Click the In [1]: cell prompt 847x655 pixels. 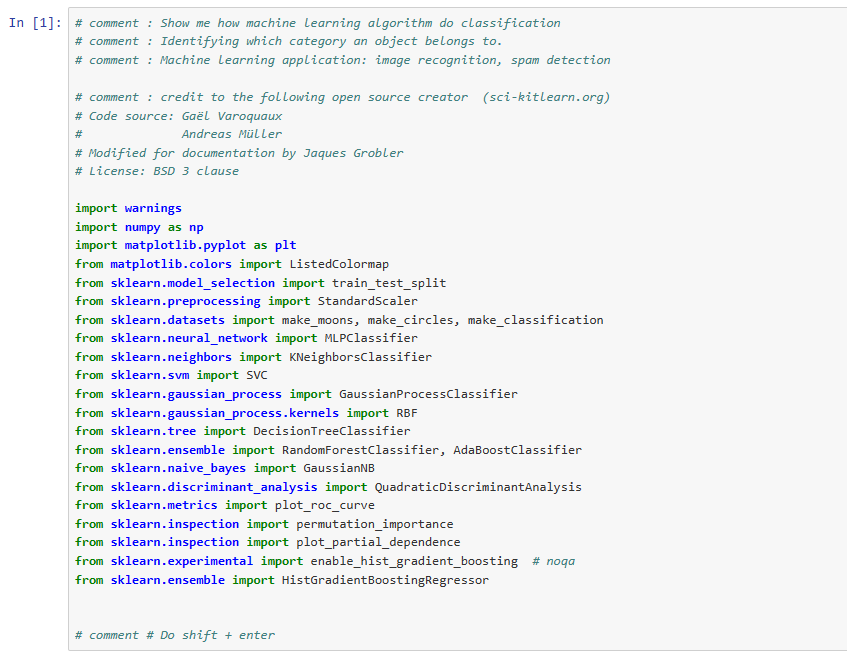pos(35,23)
